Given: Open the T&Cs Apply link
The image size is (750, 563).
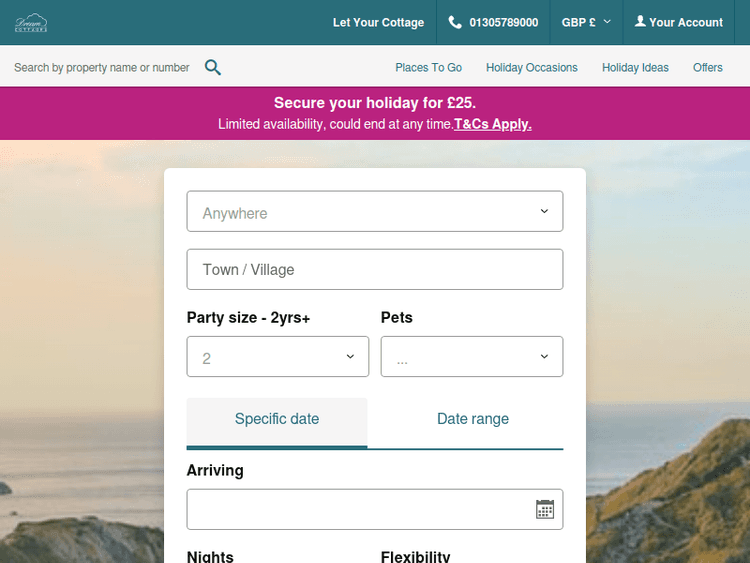Looking at the screenshot, I should pyautogui.click(x=493, y=125).
